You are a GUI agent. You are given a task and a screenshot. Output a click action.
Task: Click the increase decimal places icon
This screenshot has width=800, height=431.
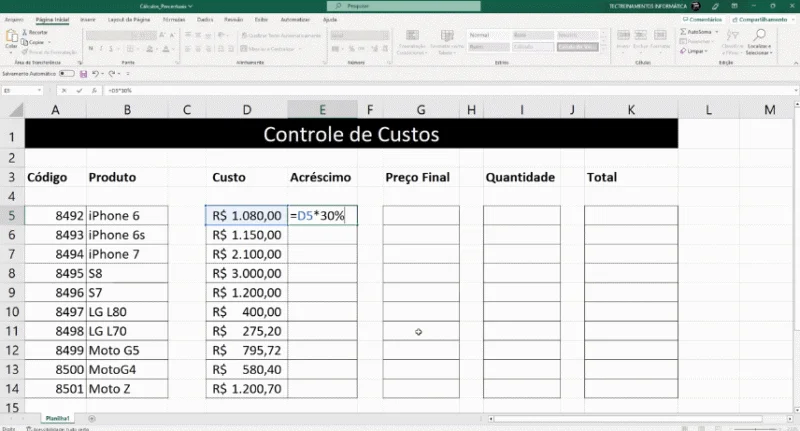(x=374, y=49)
